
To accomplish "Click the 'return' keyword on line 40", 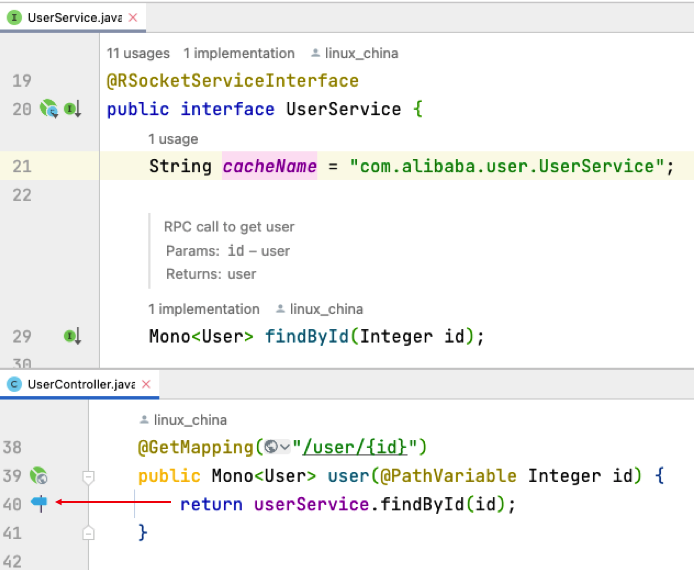I will click(212, 504).
